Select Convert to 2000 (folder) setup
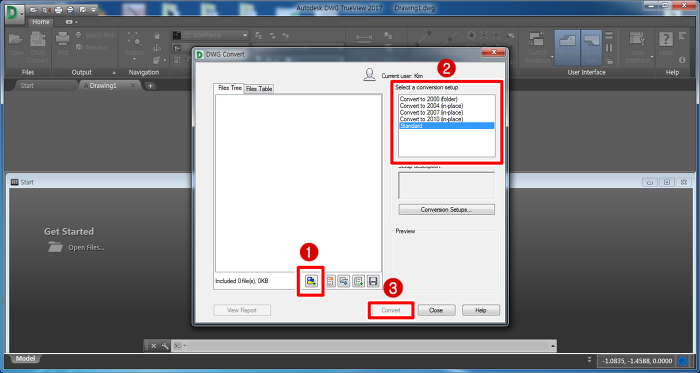Viewport: 700px width, 373px height. coord(429,99)
